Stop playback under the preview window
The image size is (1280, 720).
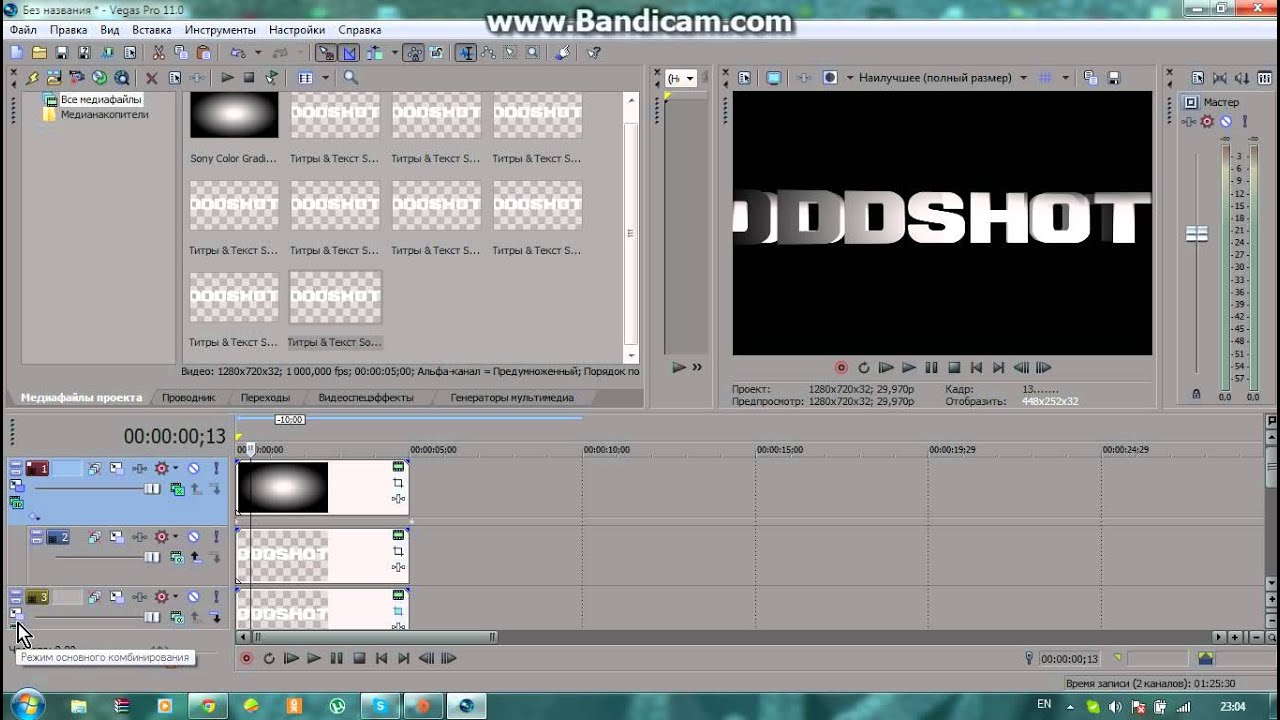click(x=954, y=368)
